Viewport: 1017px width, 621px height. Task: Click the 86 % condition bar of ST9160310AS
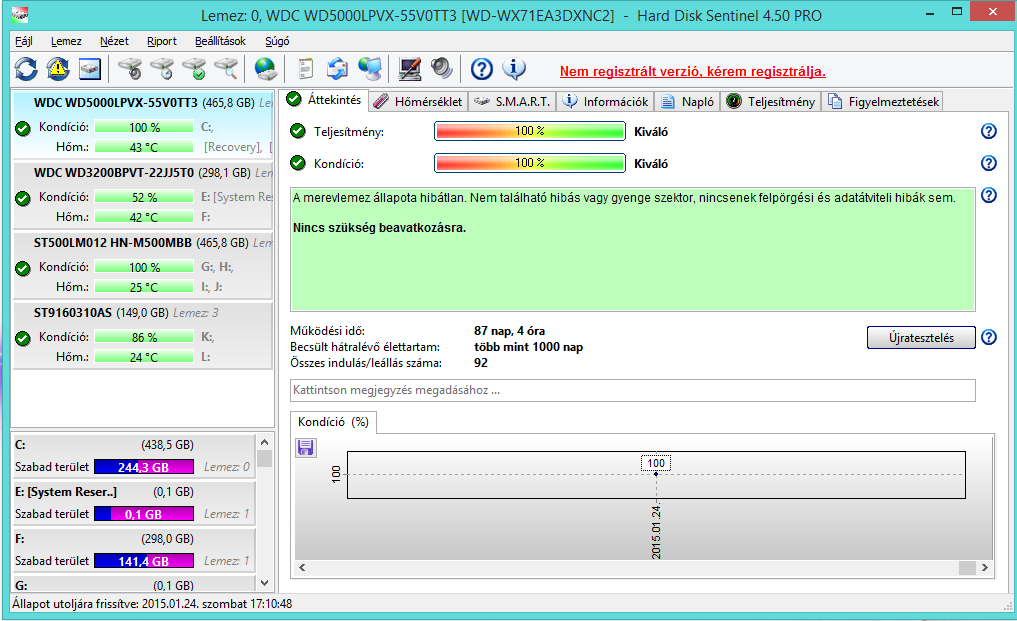pos(144,337)
